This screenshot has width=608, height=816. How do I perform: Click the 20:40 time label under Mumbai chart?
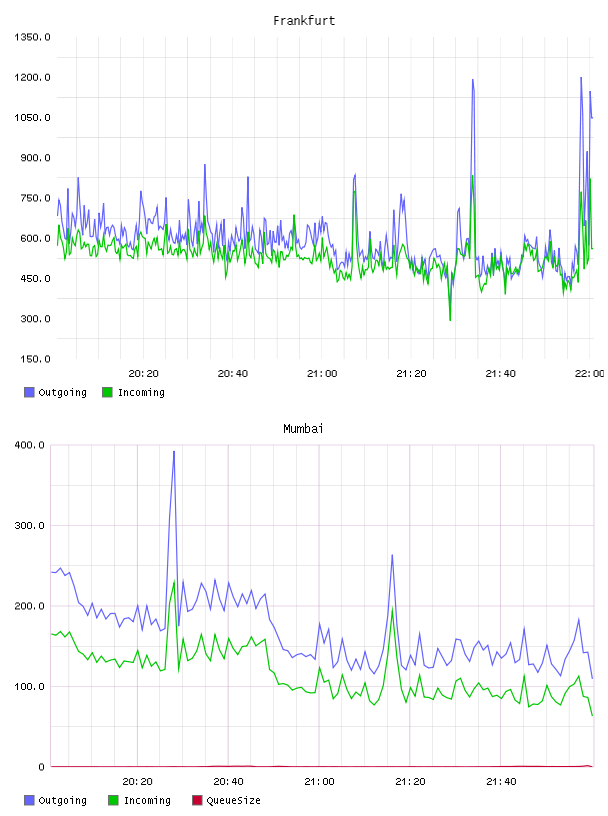point(229,782)
